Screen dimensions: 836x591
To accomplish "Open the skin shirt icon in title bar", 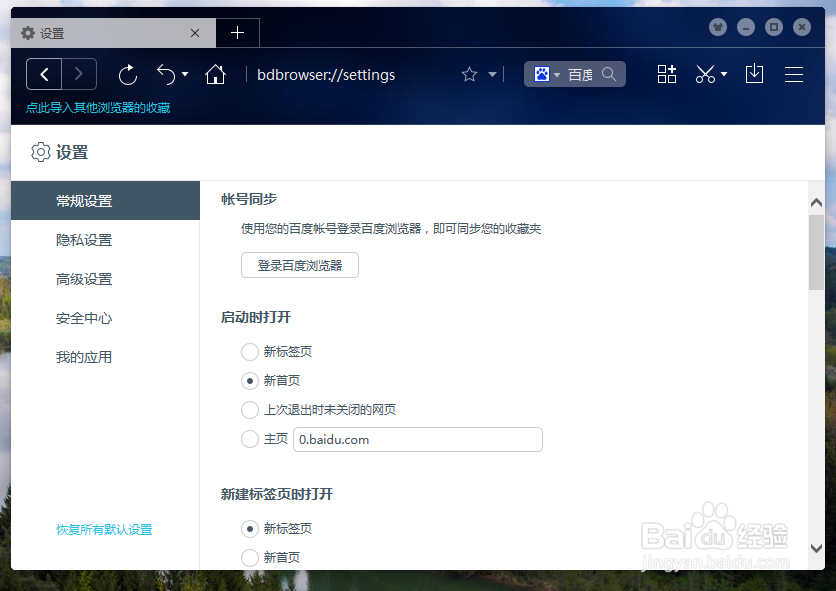I will (x=718, y=27).
